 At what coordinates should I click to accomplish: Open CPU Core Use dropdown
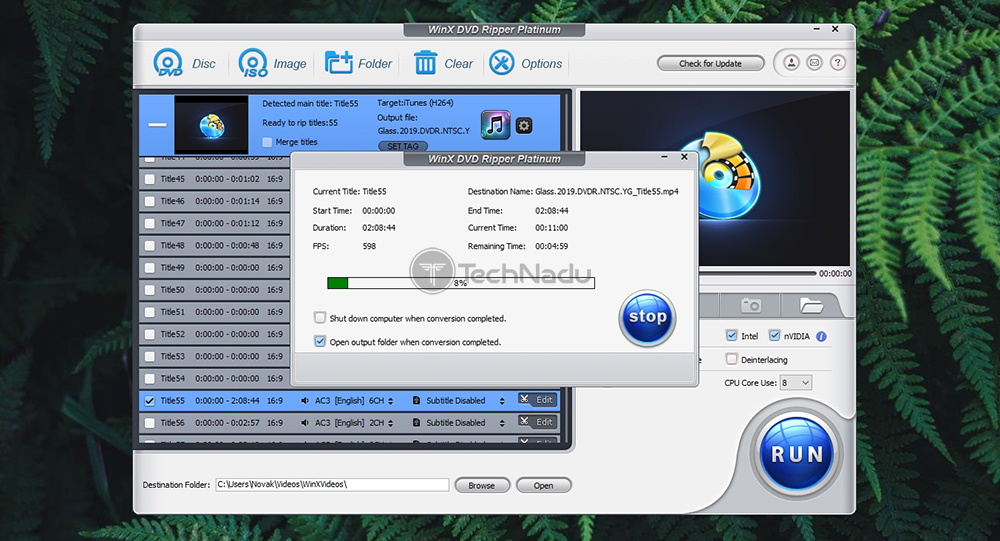click(x=795, y=383)
